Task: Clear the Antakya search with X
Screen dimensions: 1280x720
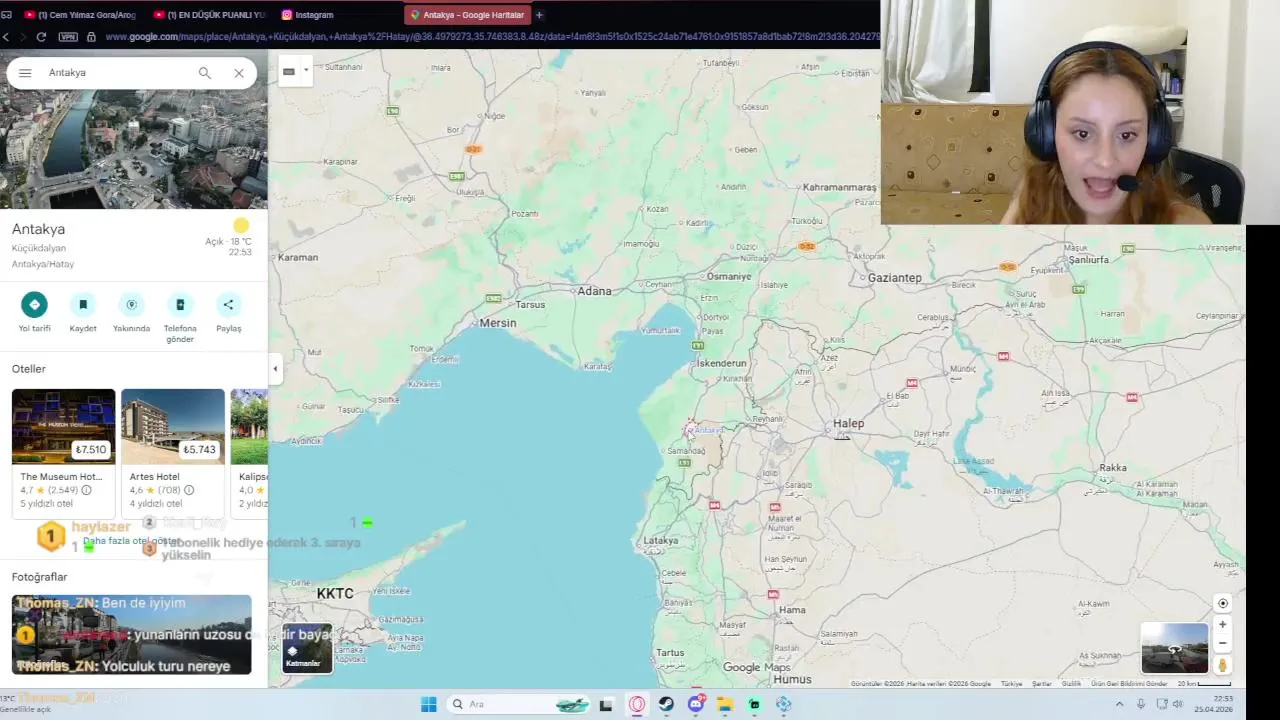Action: [x=239, y=73]
